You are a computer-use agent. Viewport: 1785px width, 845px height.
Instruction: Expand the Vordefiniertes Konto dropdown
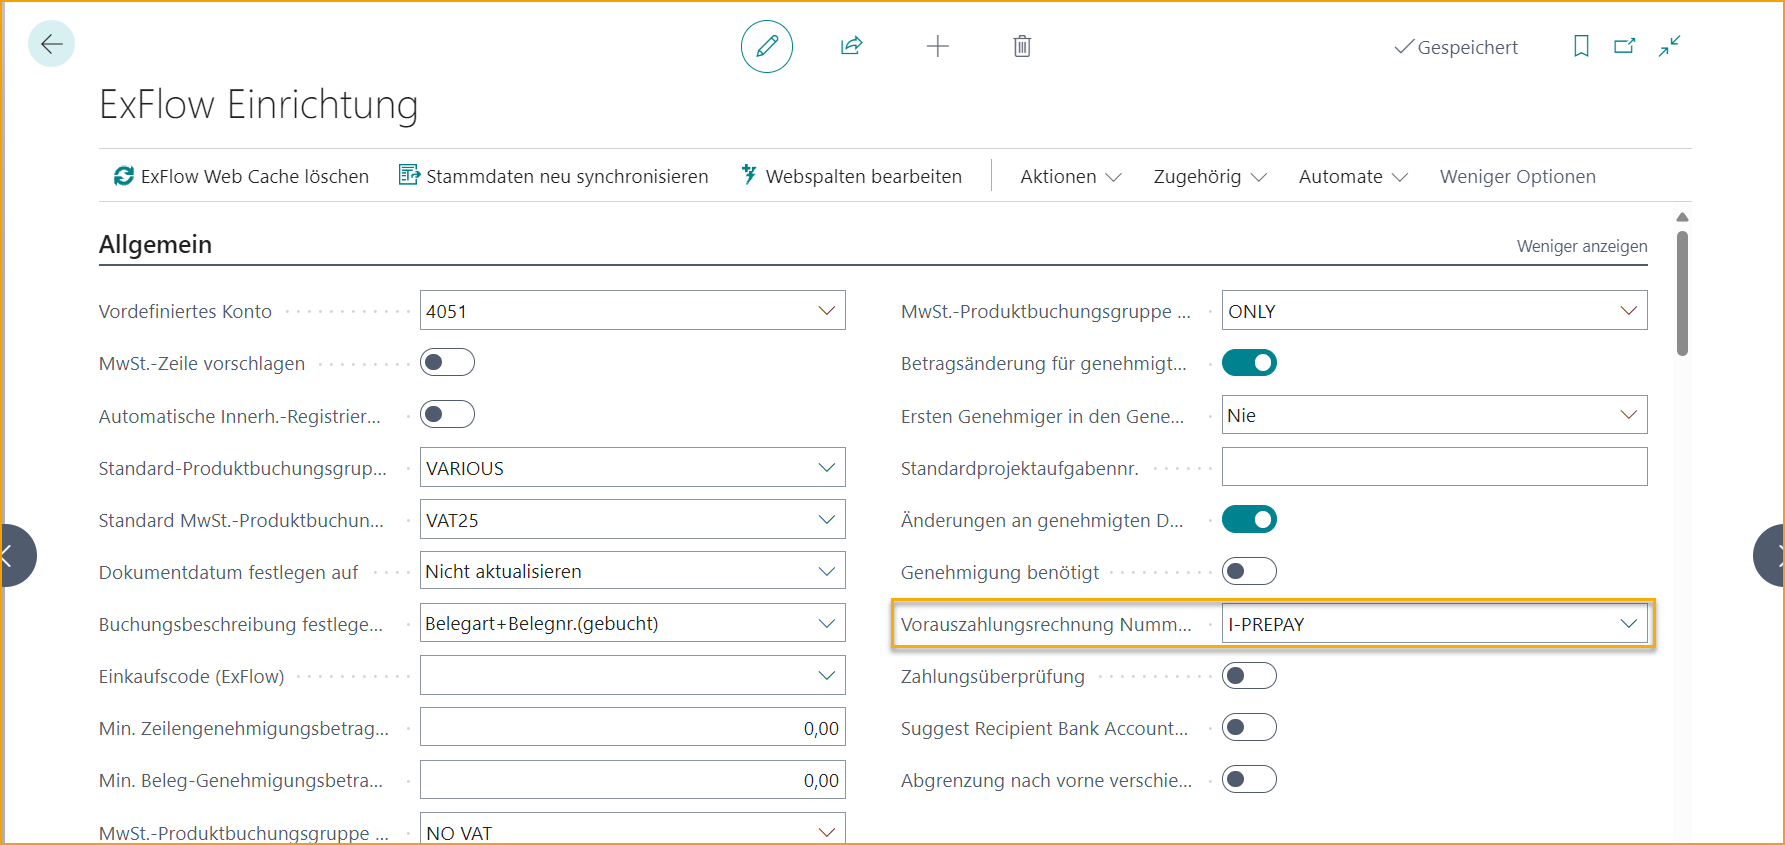click(x=826, y=311)
